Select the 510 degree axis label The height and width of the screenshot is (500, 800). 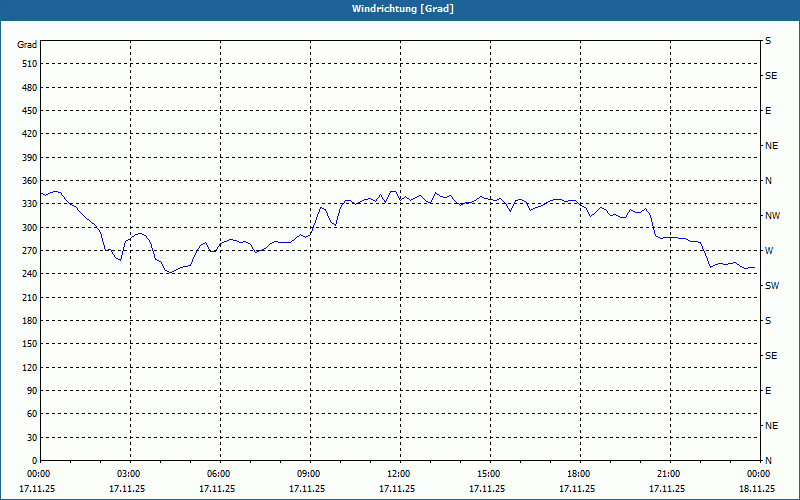(x=30, y=64)
